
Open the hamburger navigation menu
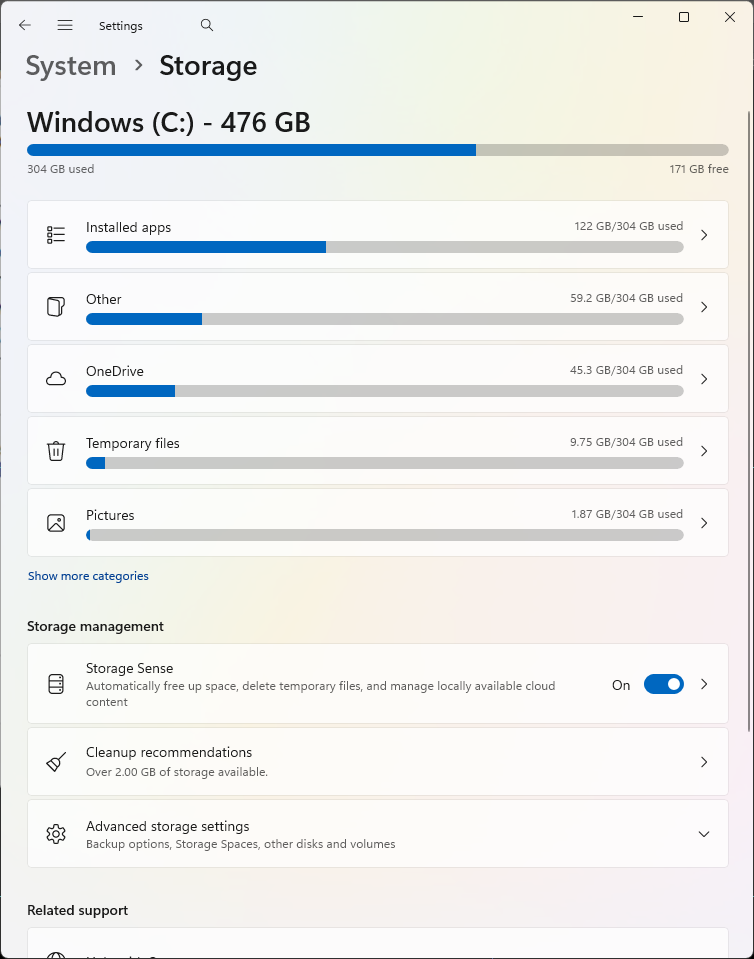point(65,25)
